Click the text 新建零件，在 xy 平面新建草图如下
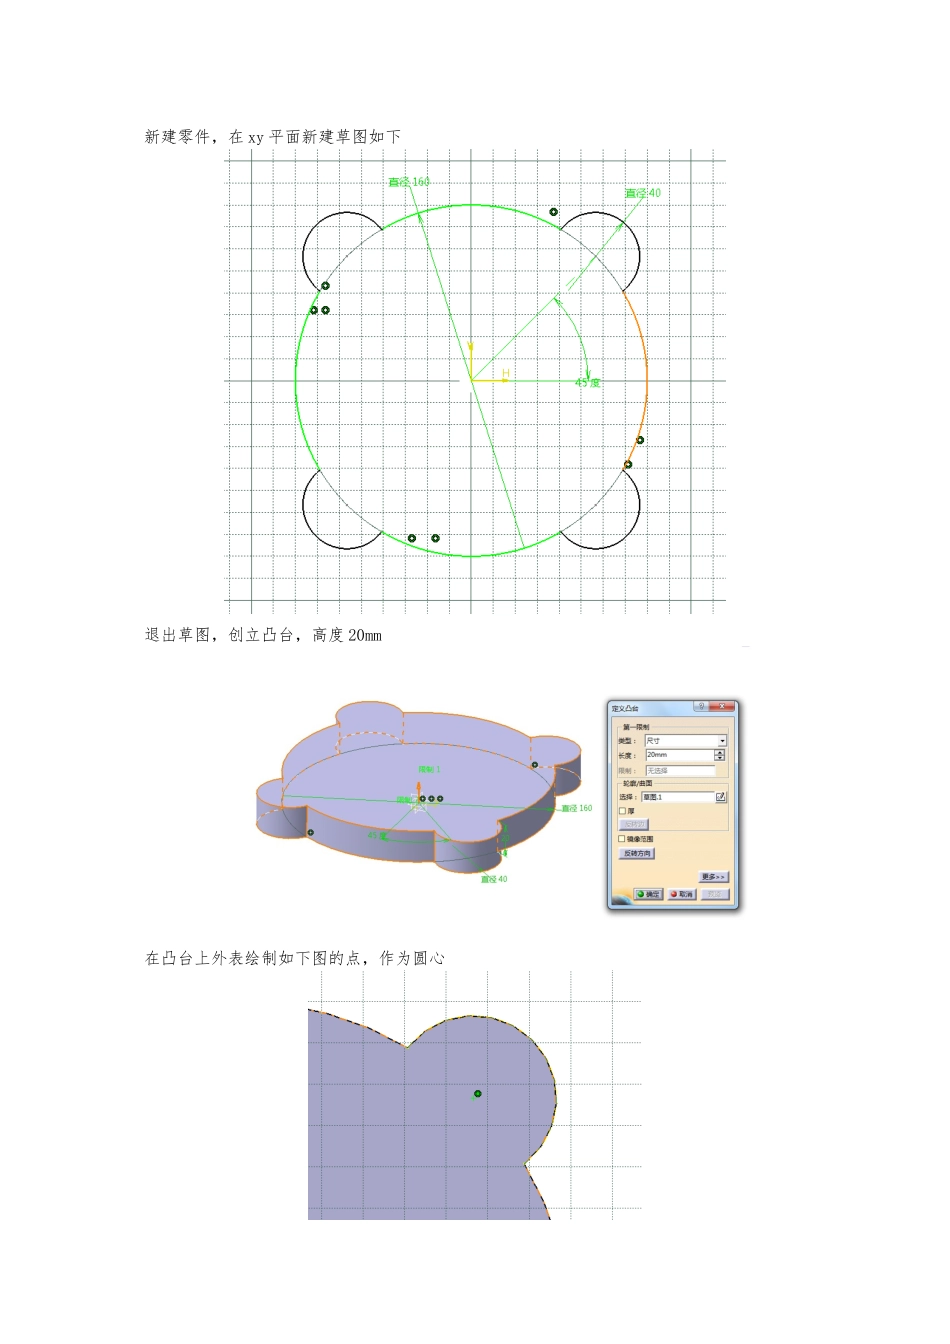The height and width of the screenshot is (1344, 950). 273,137
